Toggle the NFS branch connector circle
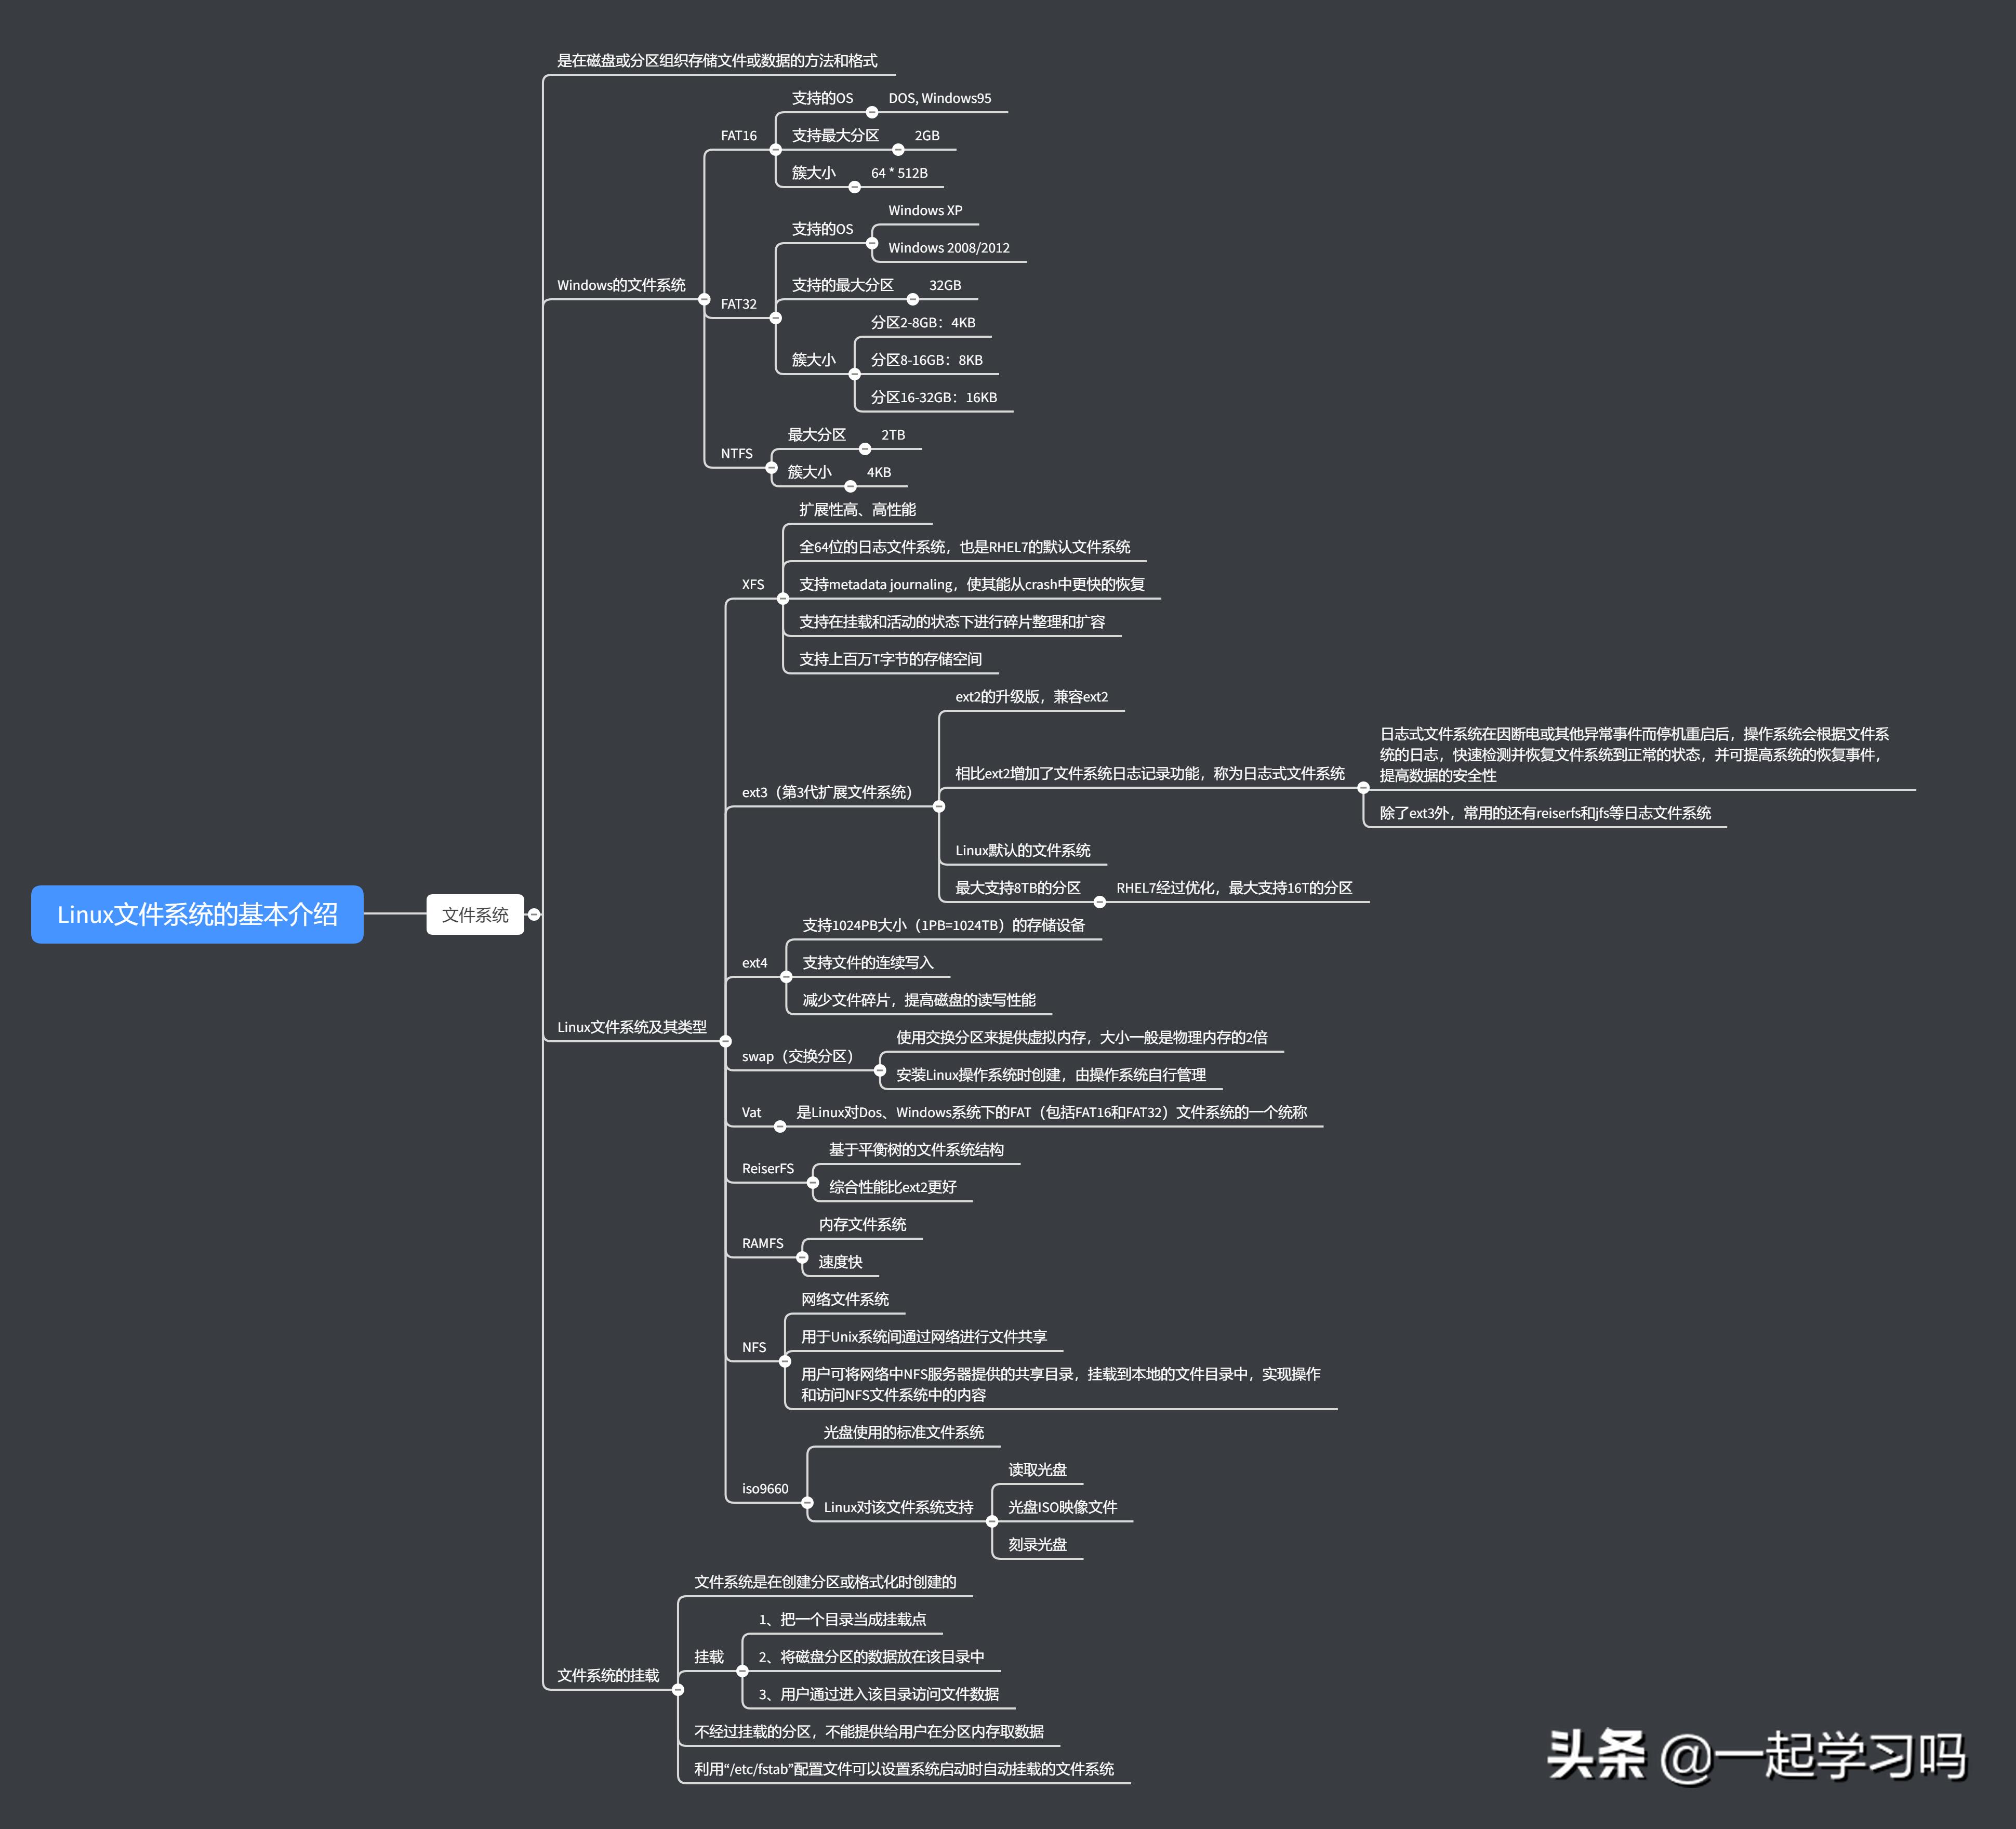This screenshot has height=1829, width=2016. pos(787,1360)
